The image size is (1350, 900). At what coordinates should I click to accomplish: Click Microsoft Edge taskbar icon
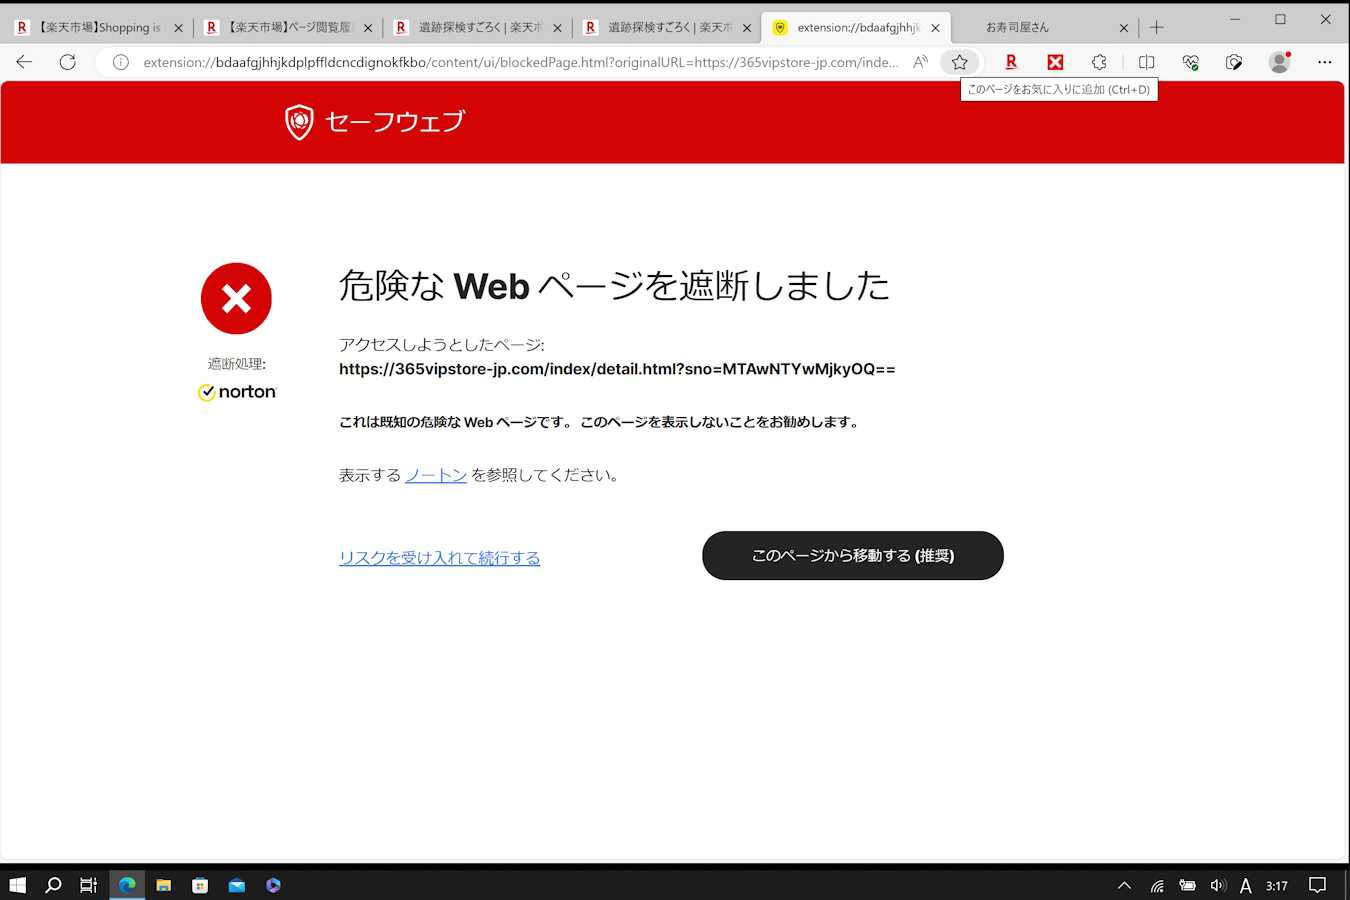click(127, 885)
